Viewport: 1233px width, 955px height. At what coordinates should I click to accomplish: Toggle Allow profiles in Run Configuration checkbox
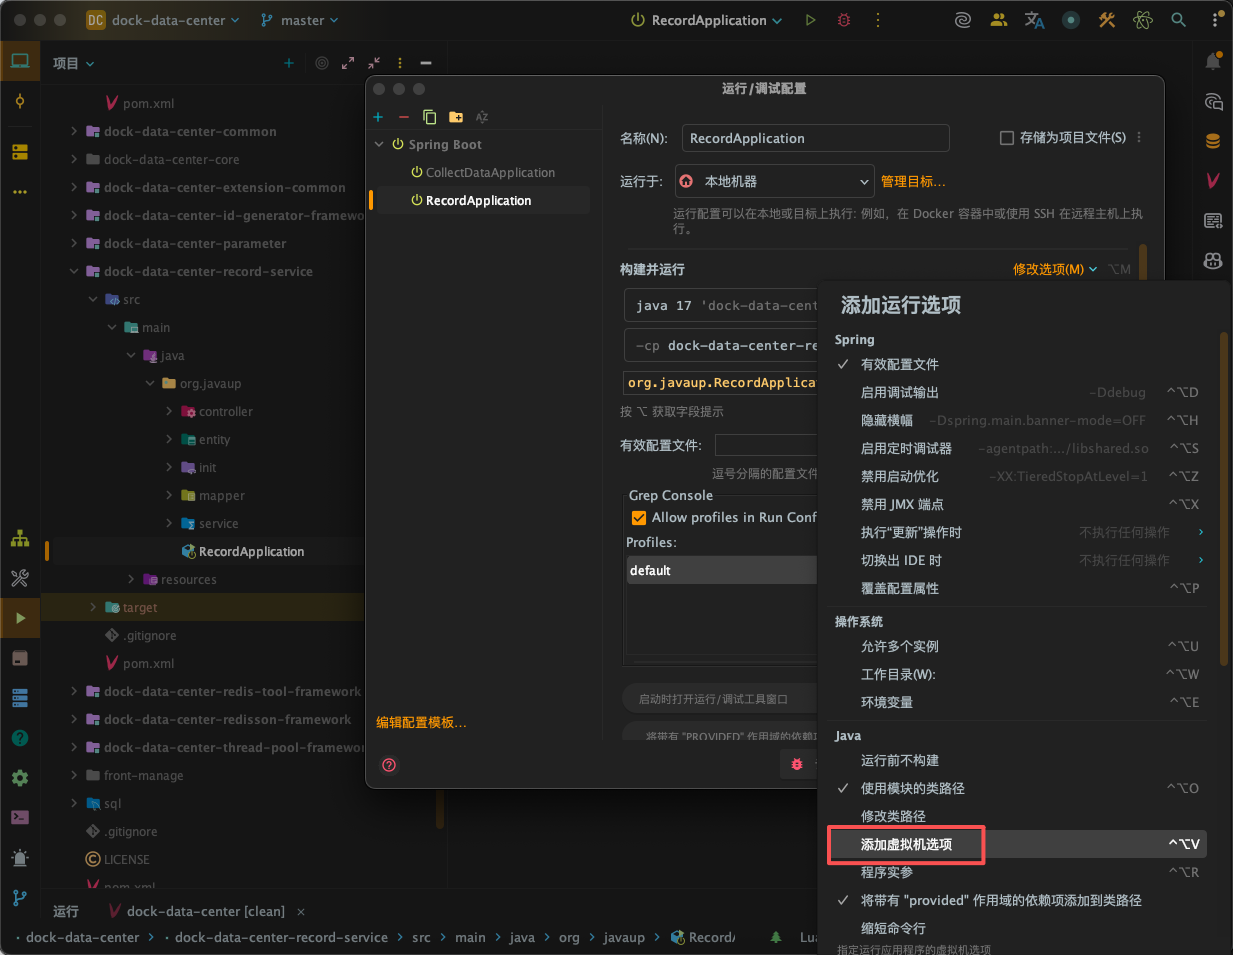[x=639, y=518]
